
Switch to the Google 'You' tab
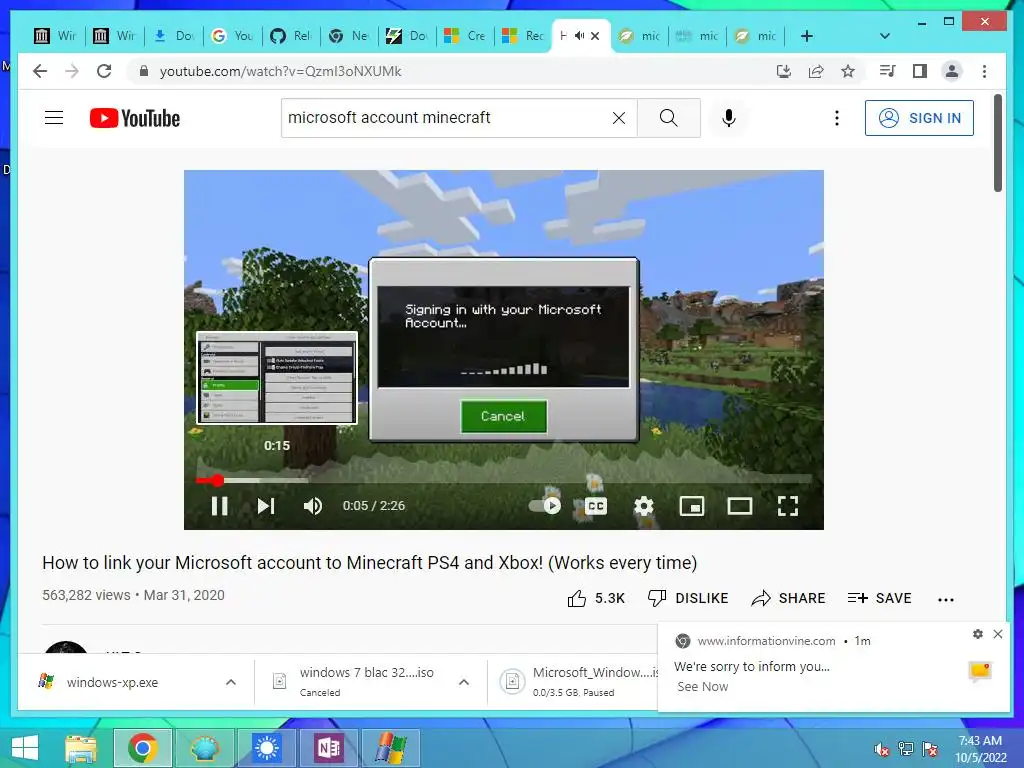pos(232,36)
